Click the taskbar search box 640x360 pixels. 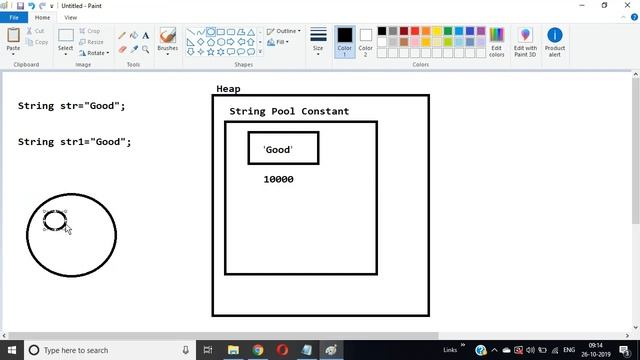pos(110,350)
